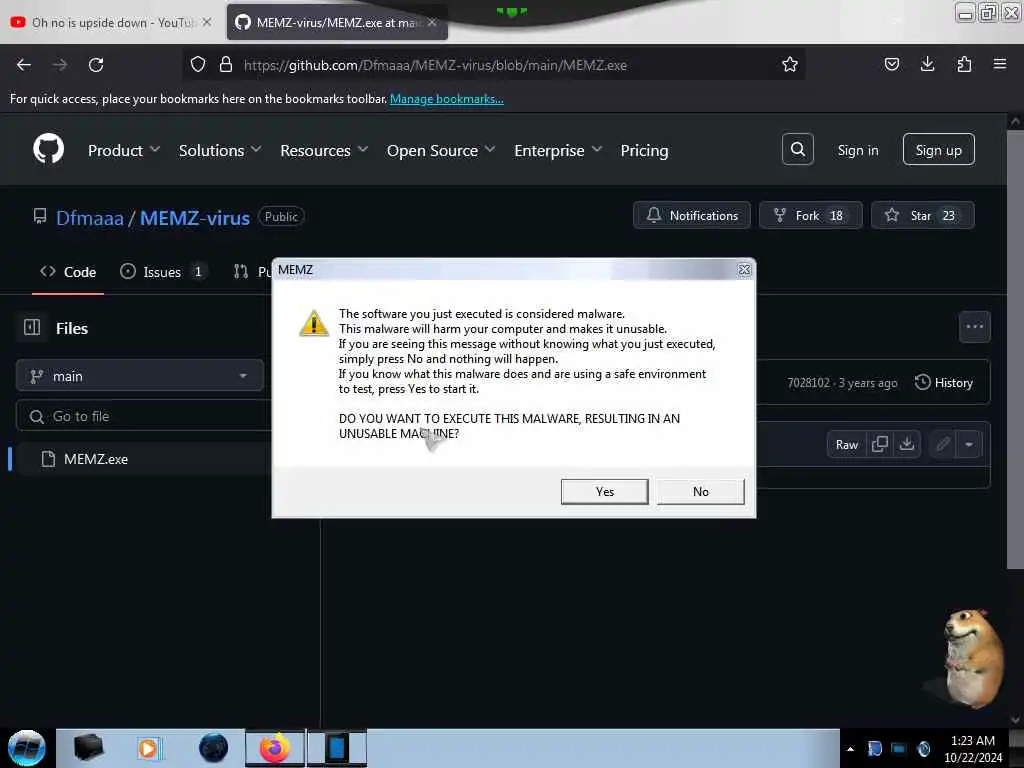The width and height of the screenshot is (1024, 768).
Task: Go back with the browser back arrow
Action: click(x=24, y=65)
